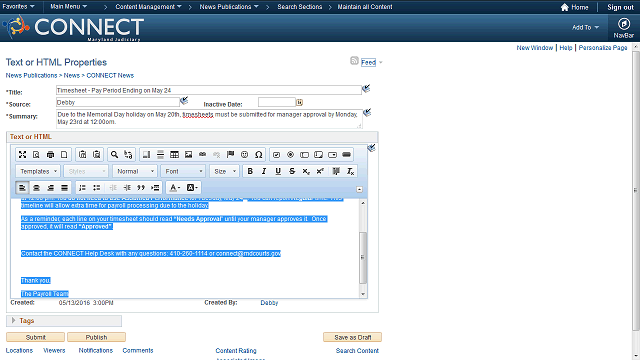Expand the Tags section

point(13,321)
